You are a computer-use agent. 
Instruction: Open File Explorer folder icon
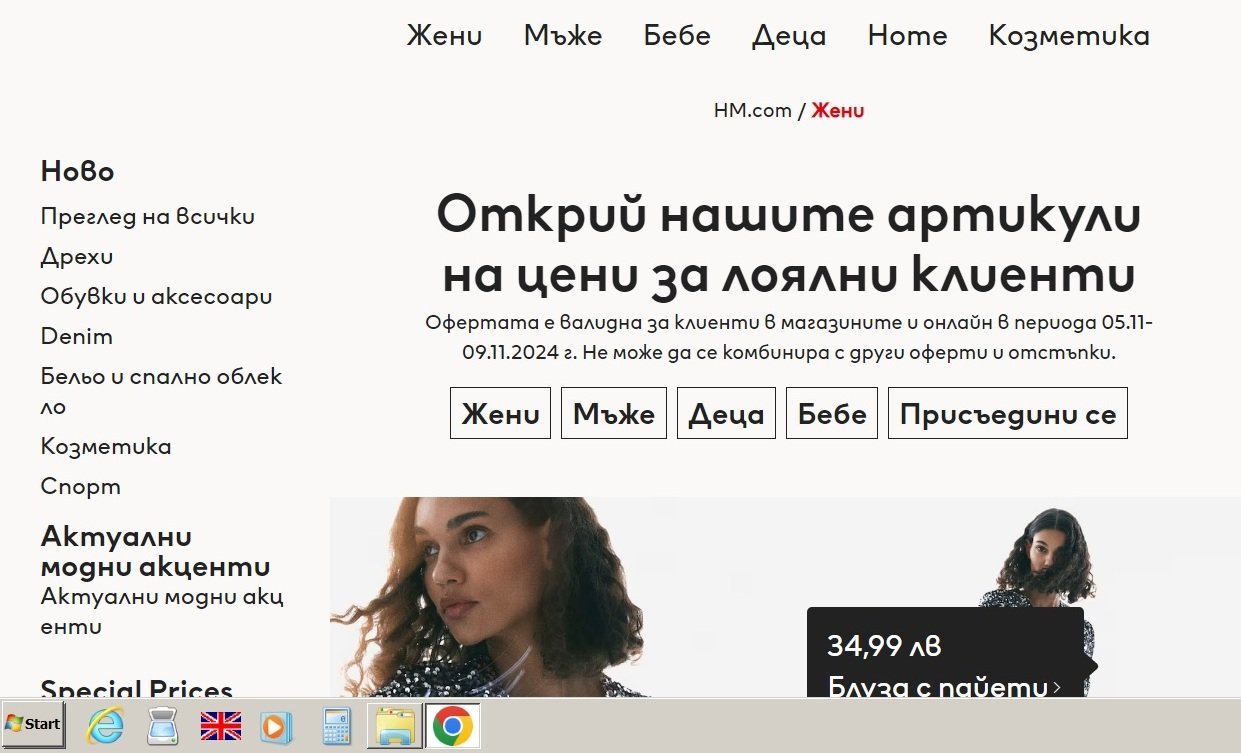click(x=395, y=726)
